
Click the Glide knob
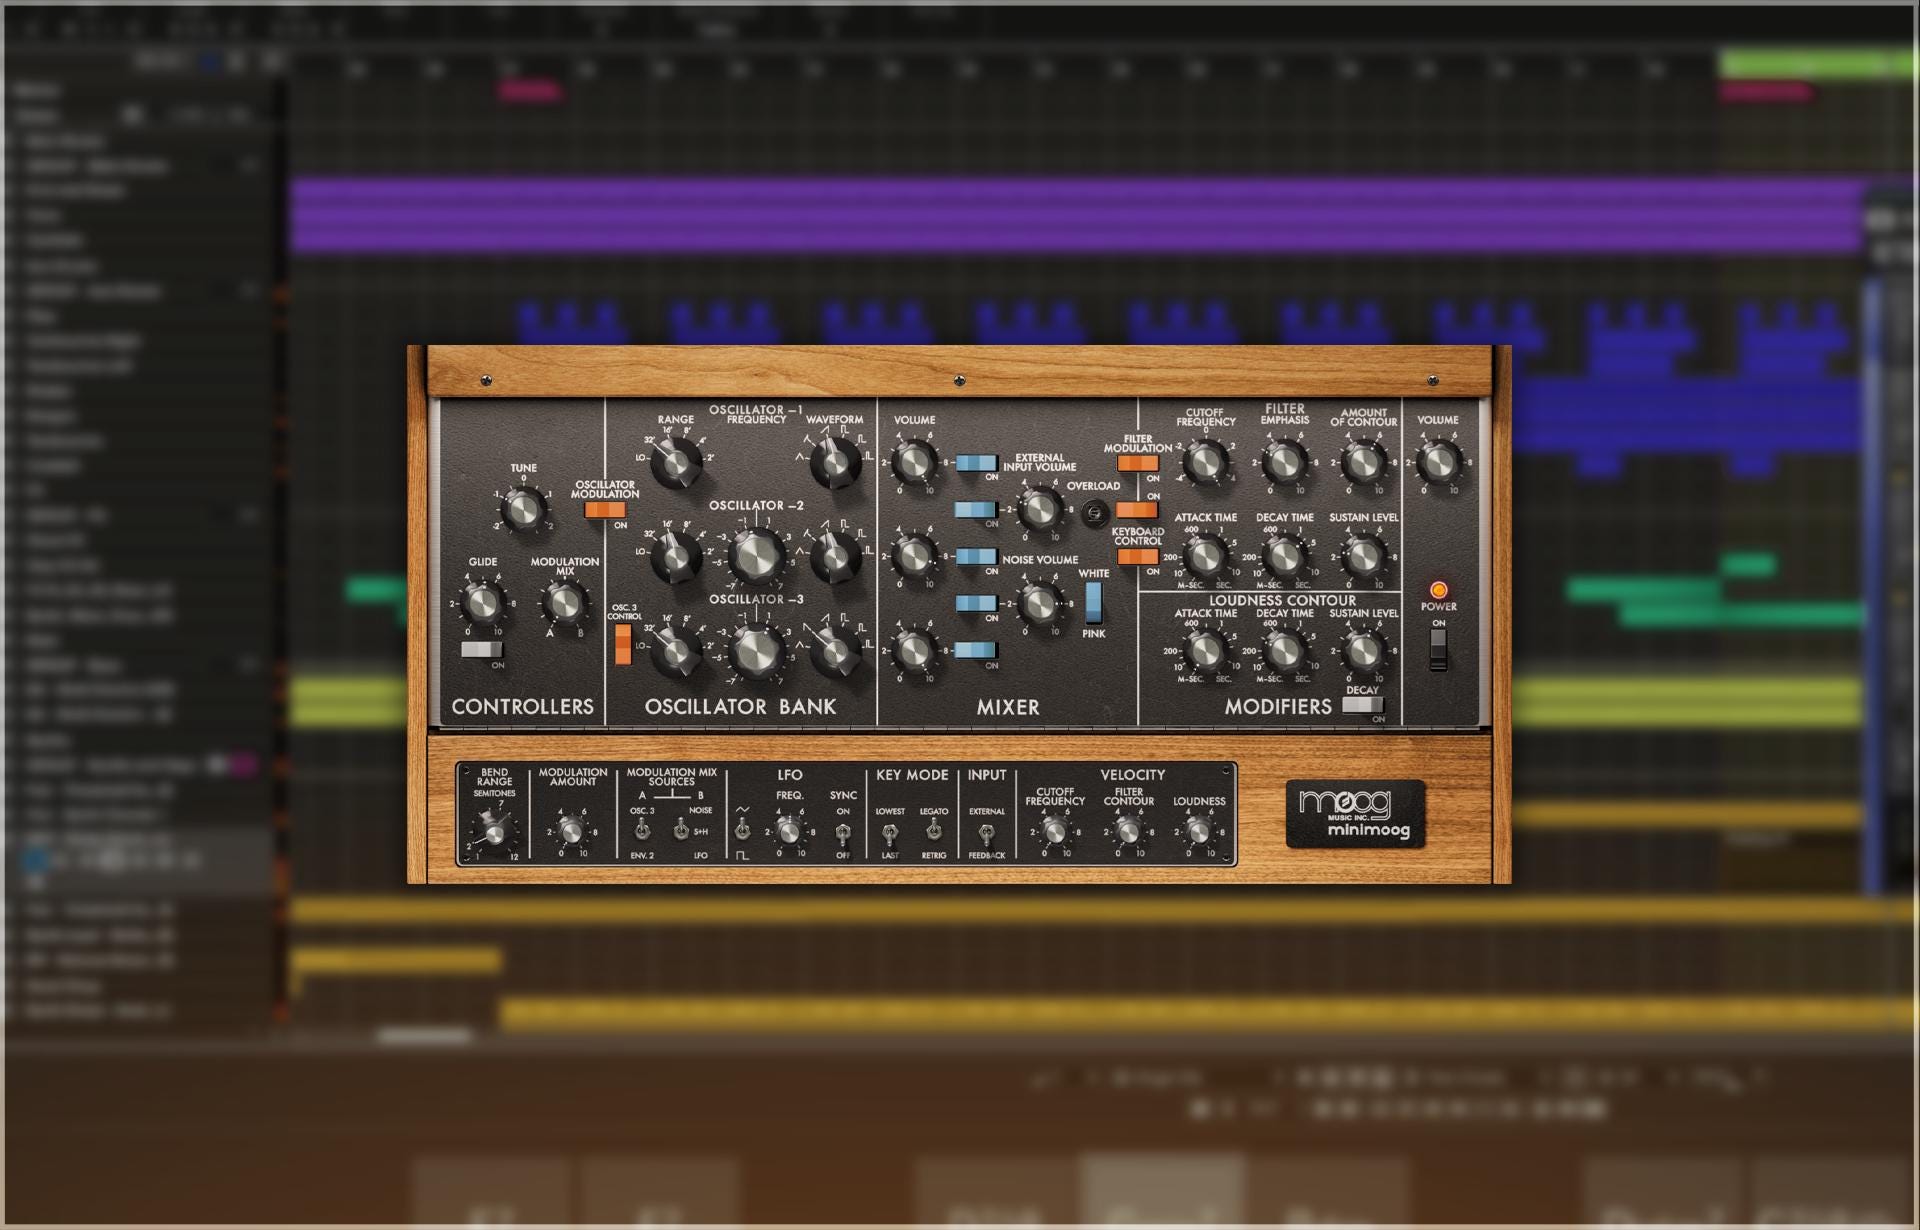[x=483, y=602]
